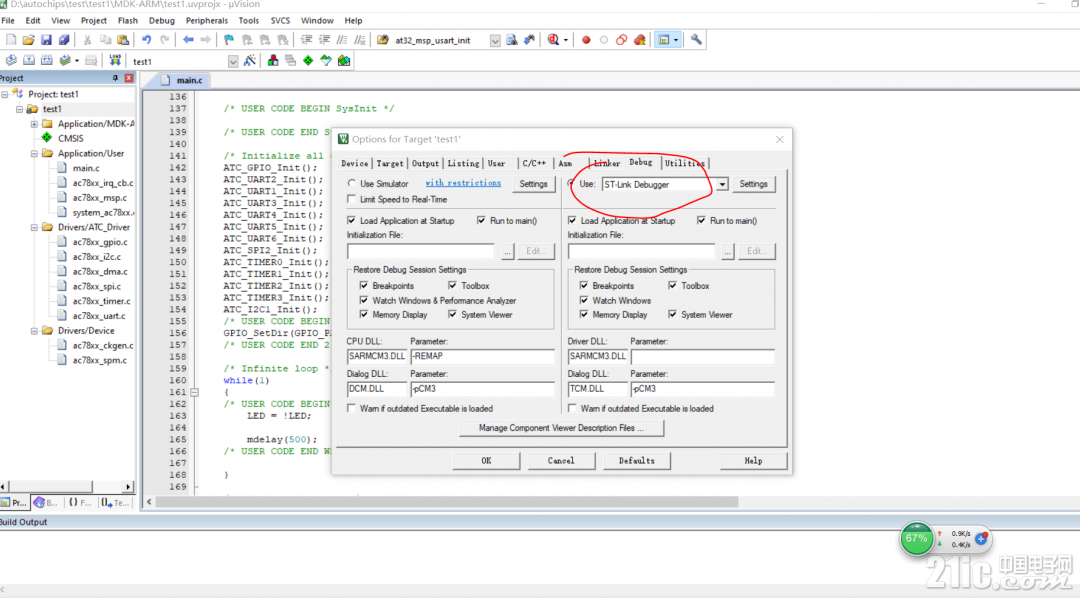1080x598 pixels.
Task: Enable Limit Speed to Real-Time checkbox
Action: [x=352, y=199]
